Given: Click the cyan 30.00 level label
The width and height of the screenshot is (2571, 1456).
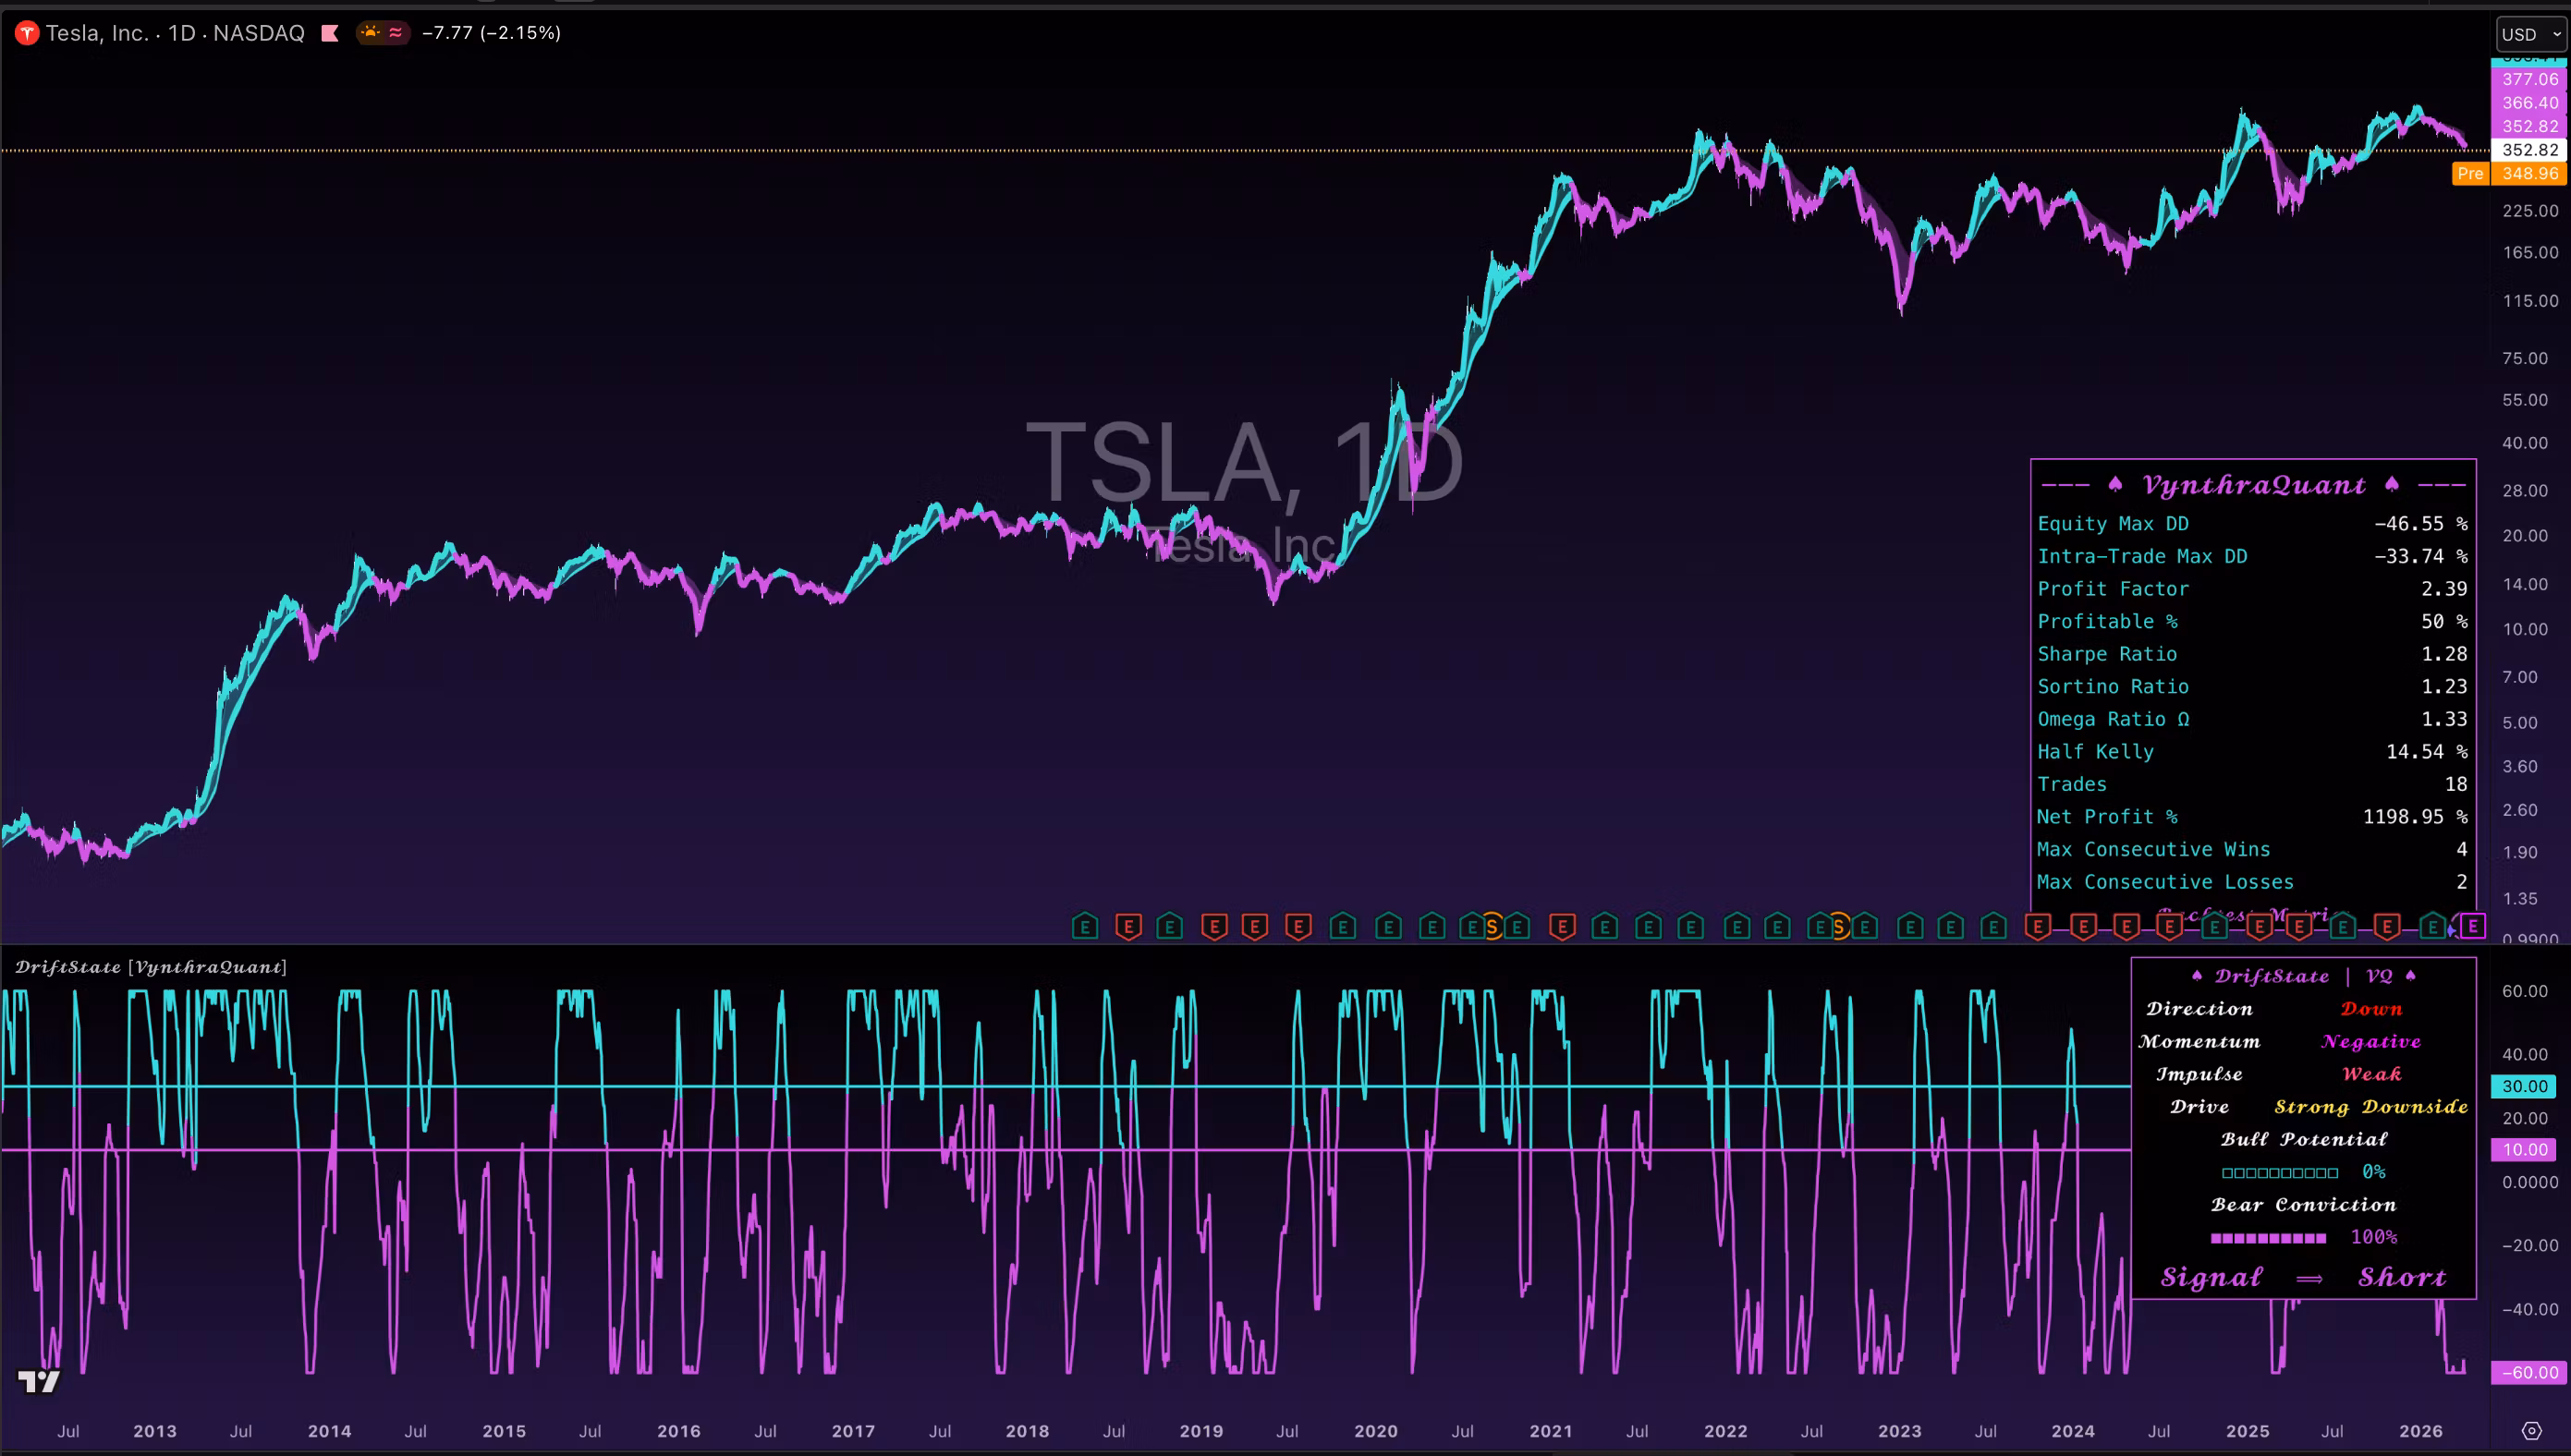Looking at the screenshot, I should (2525, 1086).
